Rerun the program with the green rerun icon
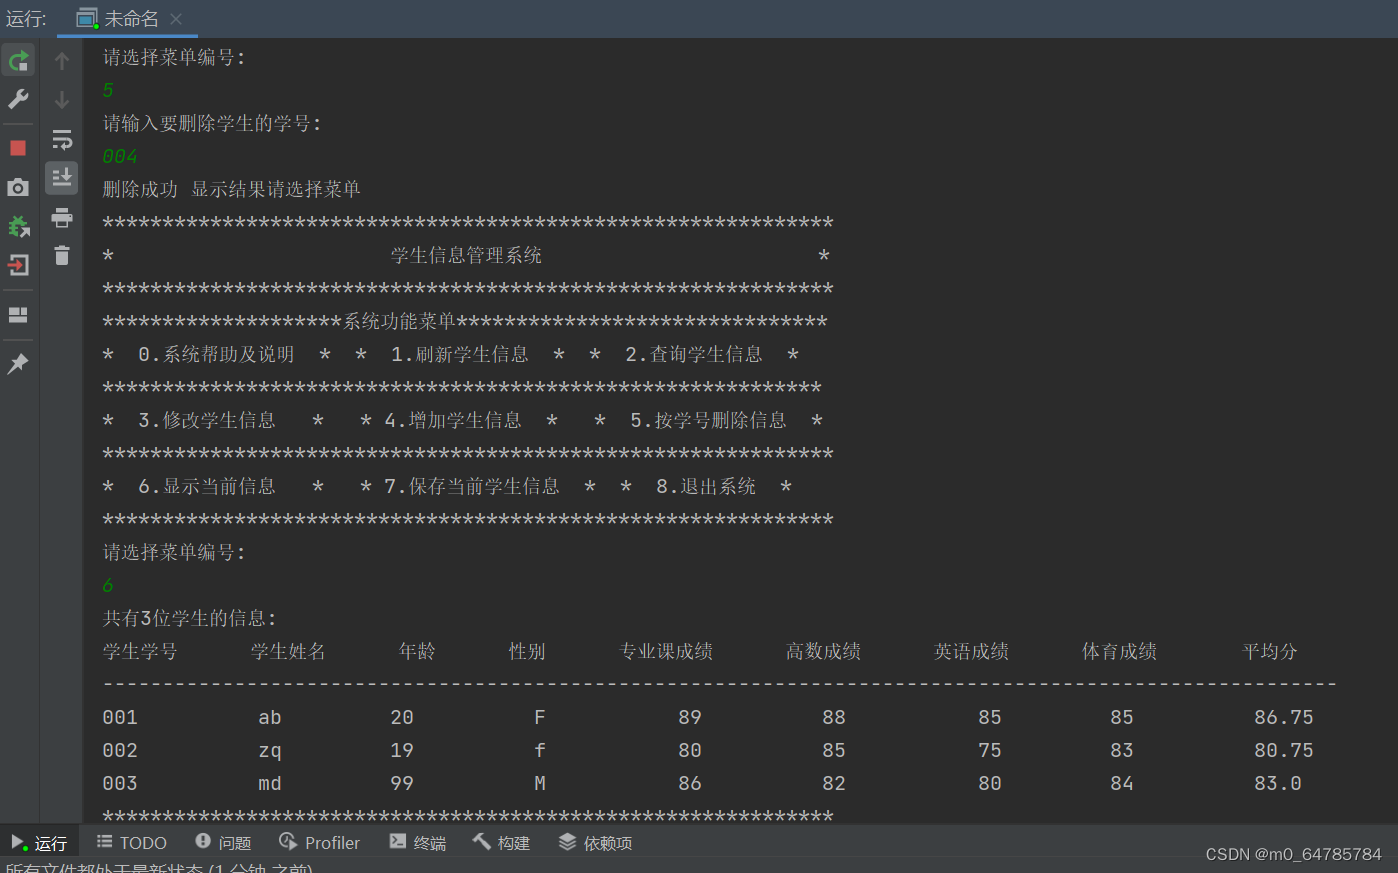Image resolution: width=1398 pixels, height=873 pixels. 18,61
